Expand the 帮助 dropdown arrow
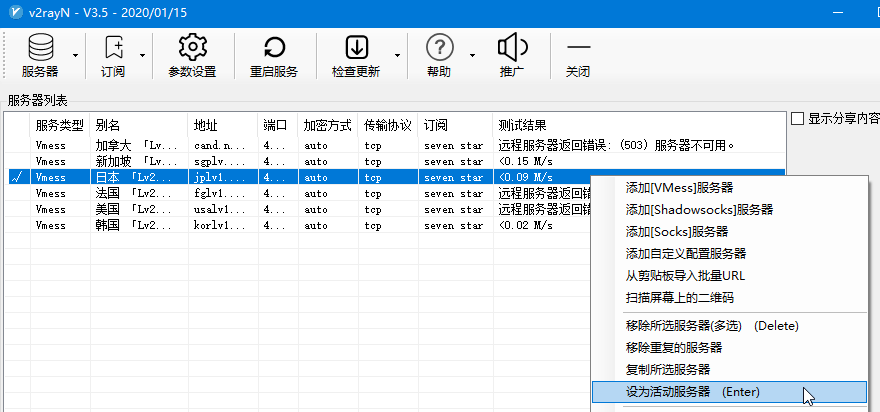 [472, 55]
